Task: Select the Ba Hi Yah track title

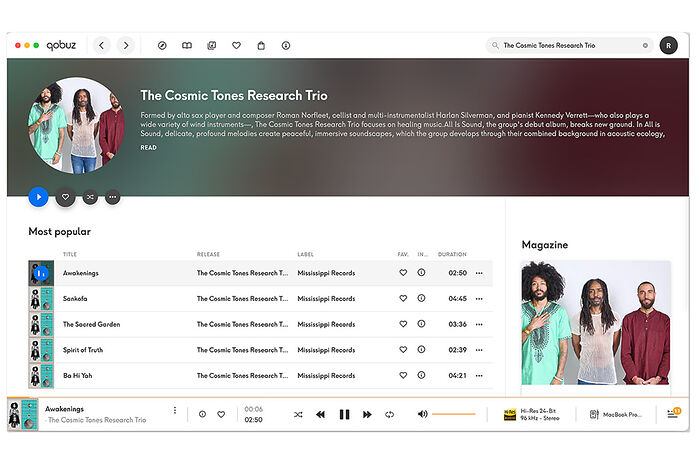Action: [x=78, y=376]
